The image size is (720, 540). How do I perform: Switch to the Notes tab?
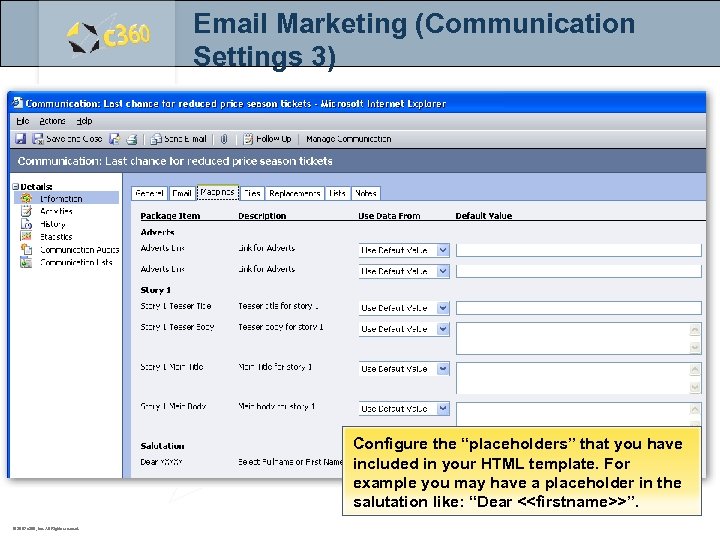366,193
